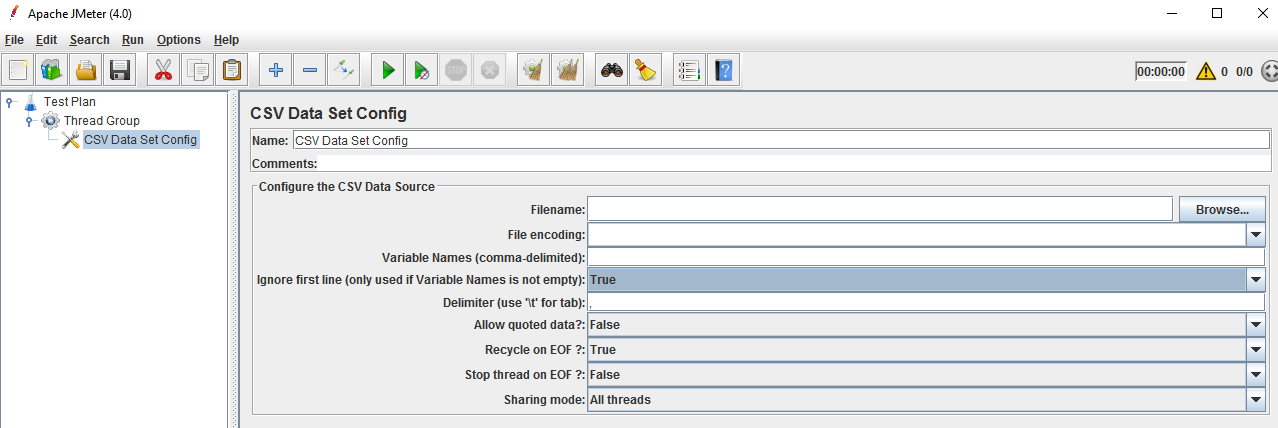Open Help with the question mark icon
Viewport: 1278px width, 428px height.
(x=723, y=71)
